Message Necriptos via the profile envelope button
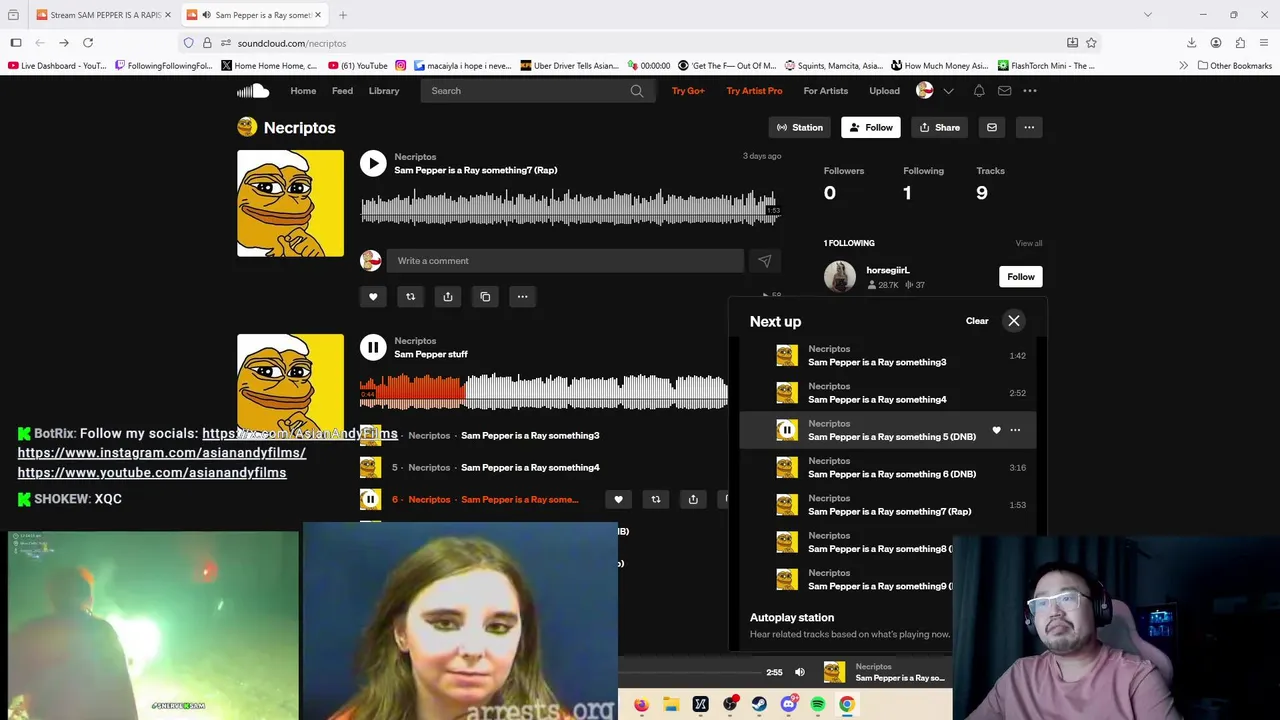 [x=992, y=127]
